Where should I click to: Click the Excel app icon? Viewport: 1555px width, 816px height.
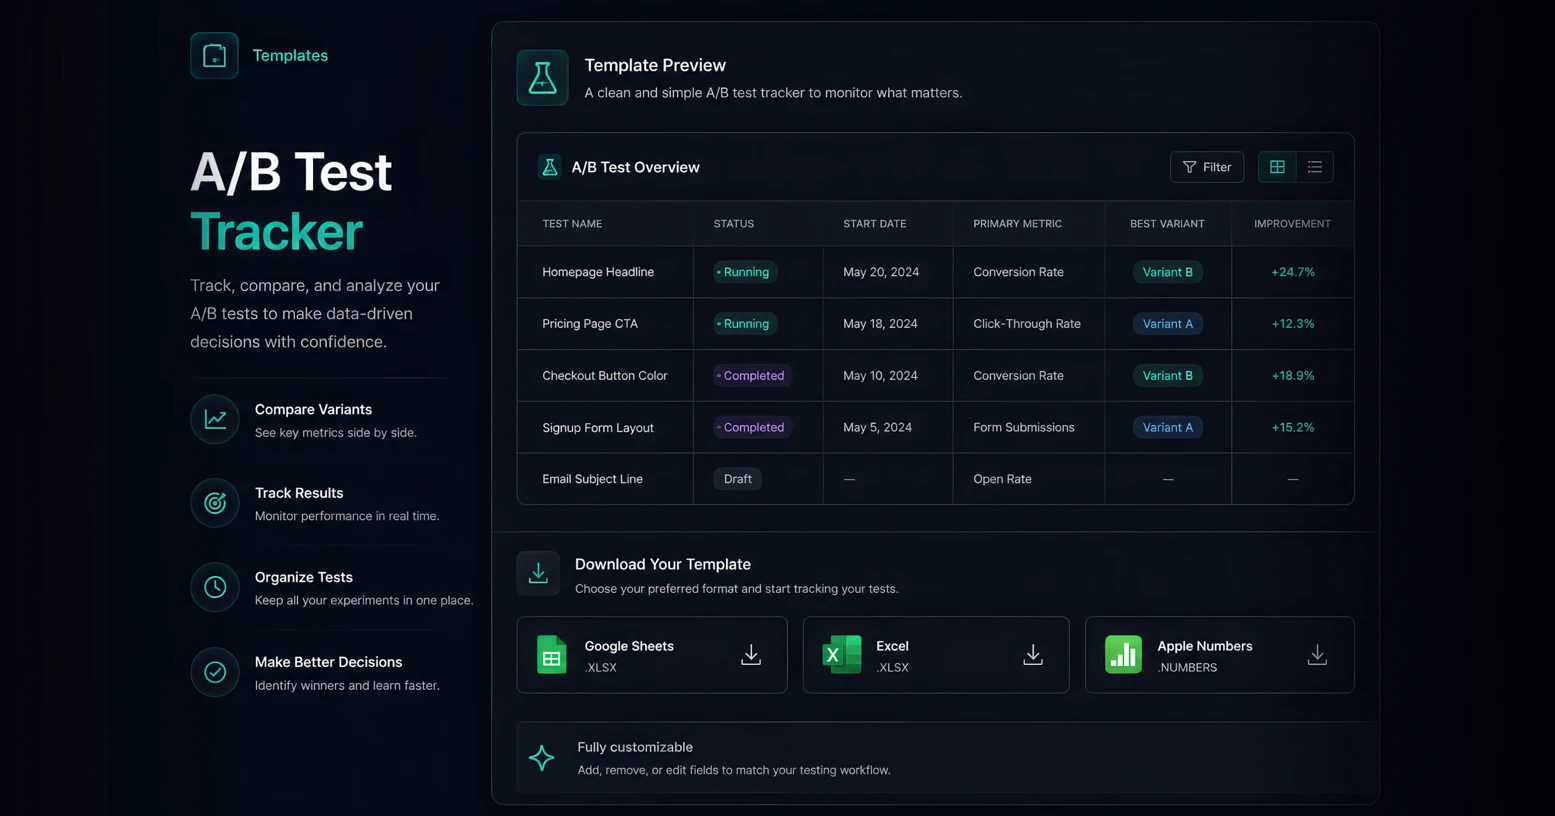[842, 655]
